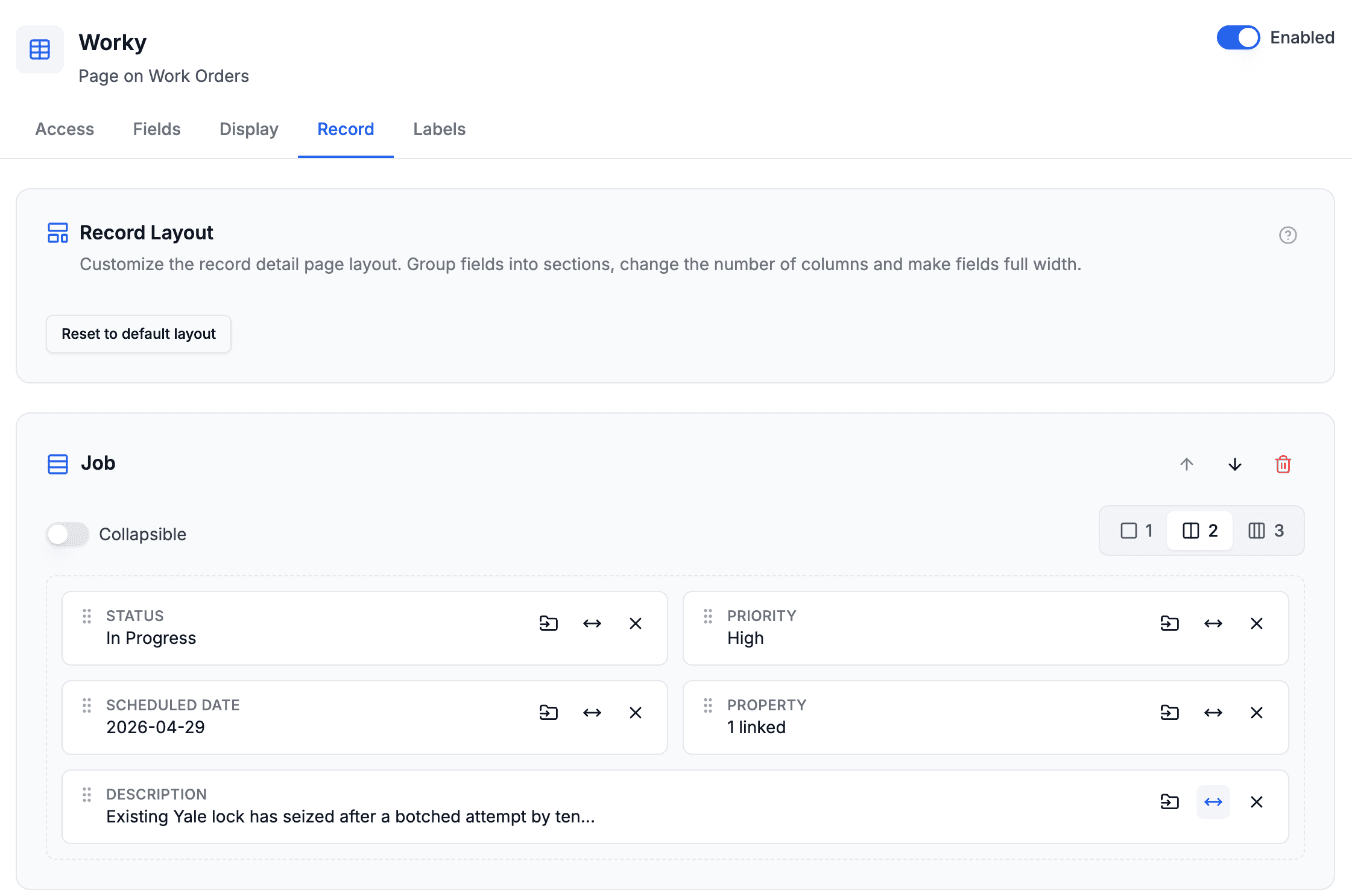Viewport: 1352px width, 896px height.
Task: Remove the Status field
Action: point(635,623)
